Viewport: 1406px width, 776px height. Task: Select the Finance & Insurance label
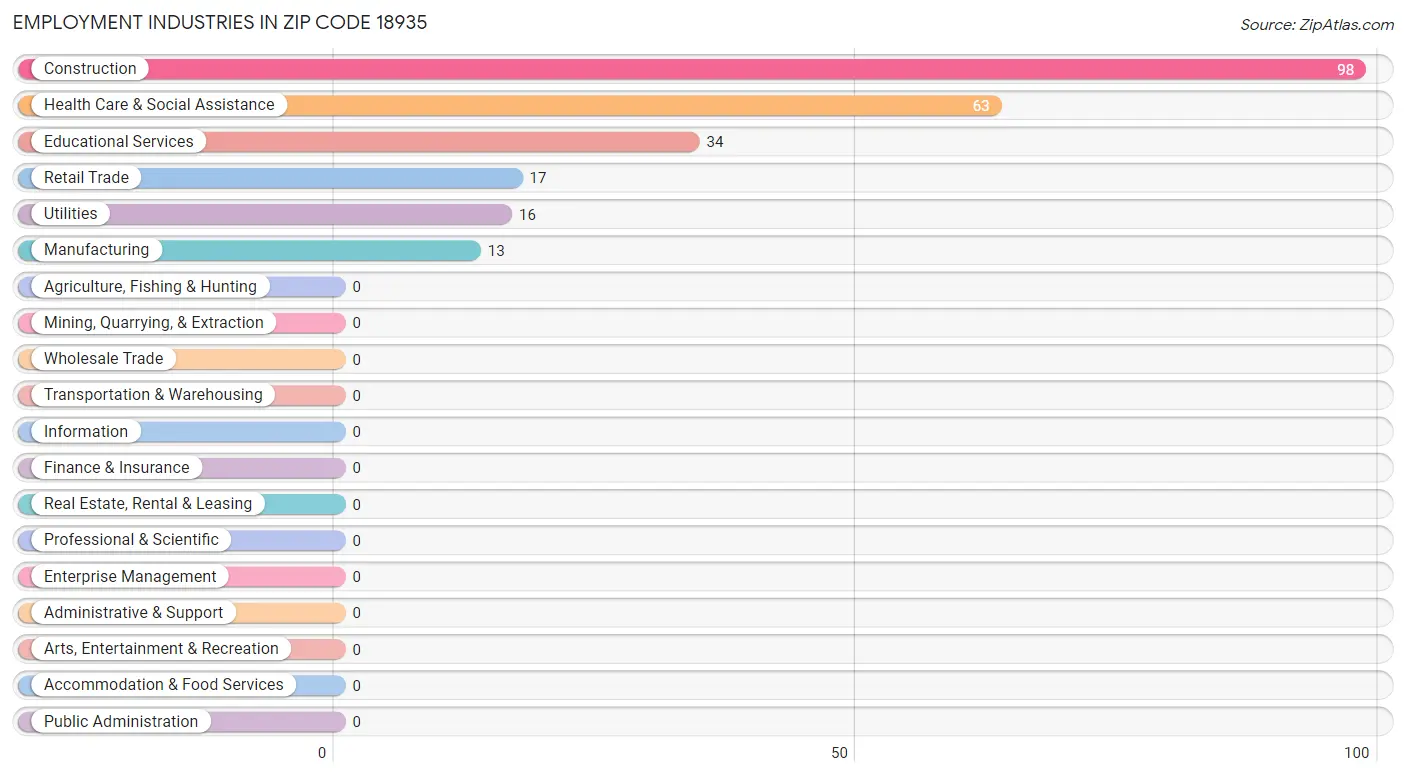tap(116, 468)
